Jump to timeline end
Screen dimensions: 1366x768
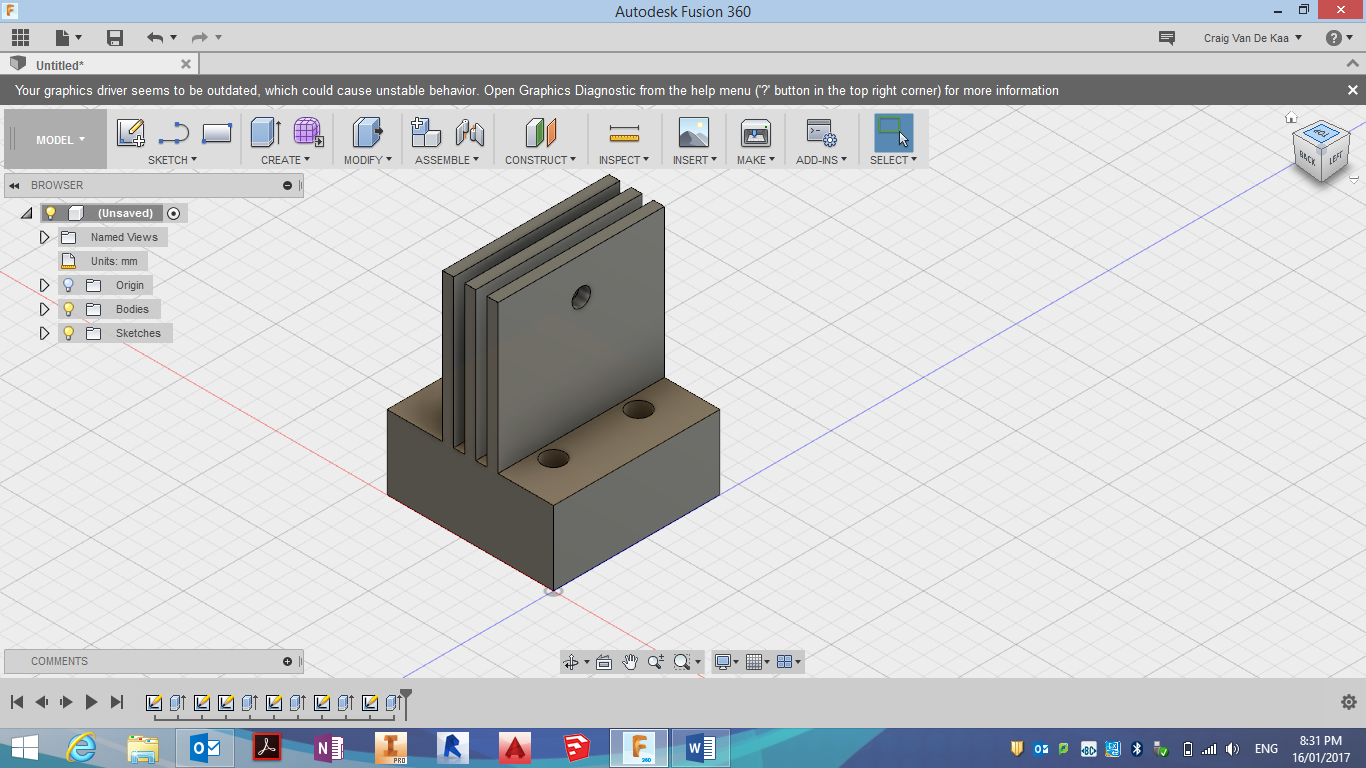point(117,702)
